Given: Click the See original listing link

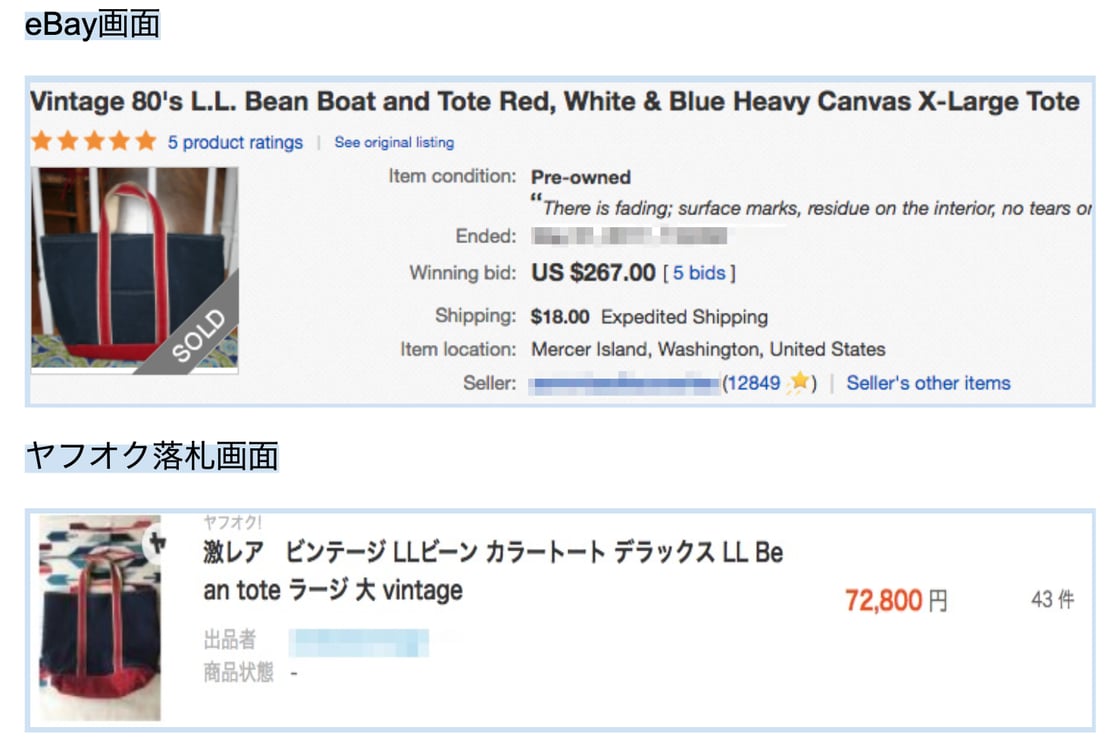Looking at the screenshot, I should 394,142.
